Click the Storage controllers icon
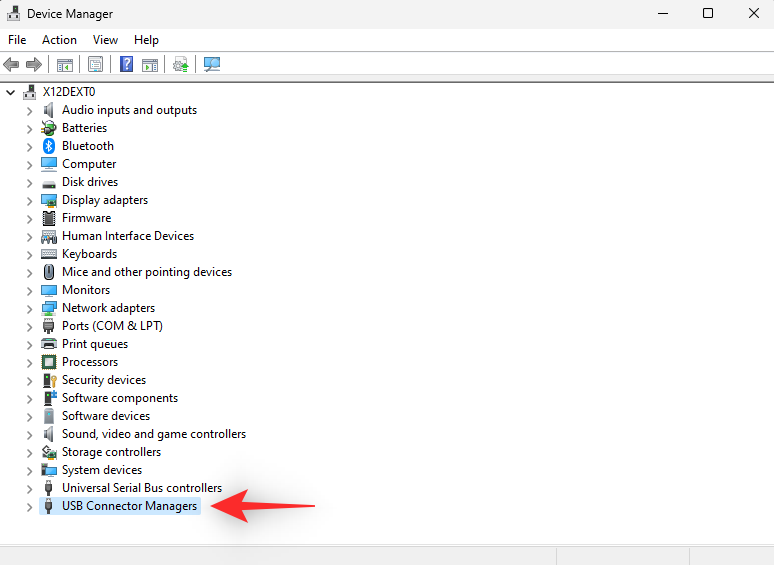Screen dimensions: 774x565 tap(48, 452)
